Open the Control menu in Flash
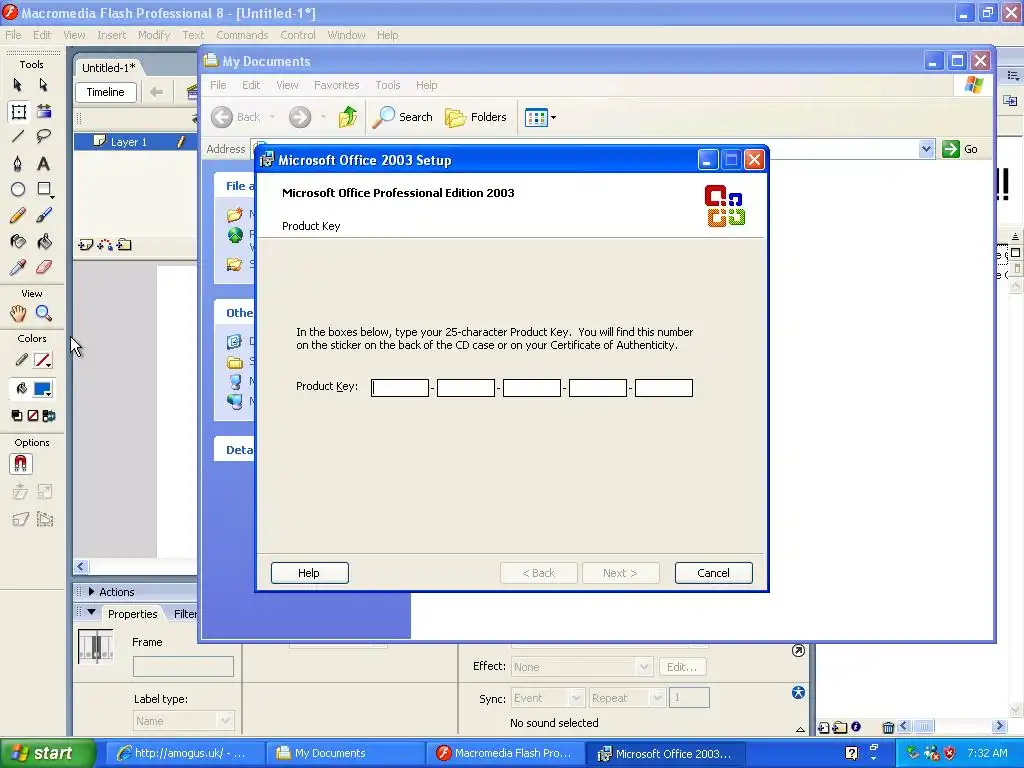 (x=298, y=35)
